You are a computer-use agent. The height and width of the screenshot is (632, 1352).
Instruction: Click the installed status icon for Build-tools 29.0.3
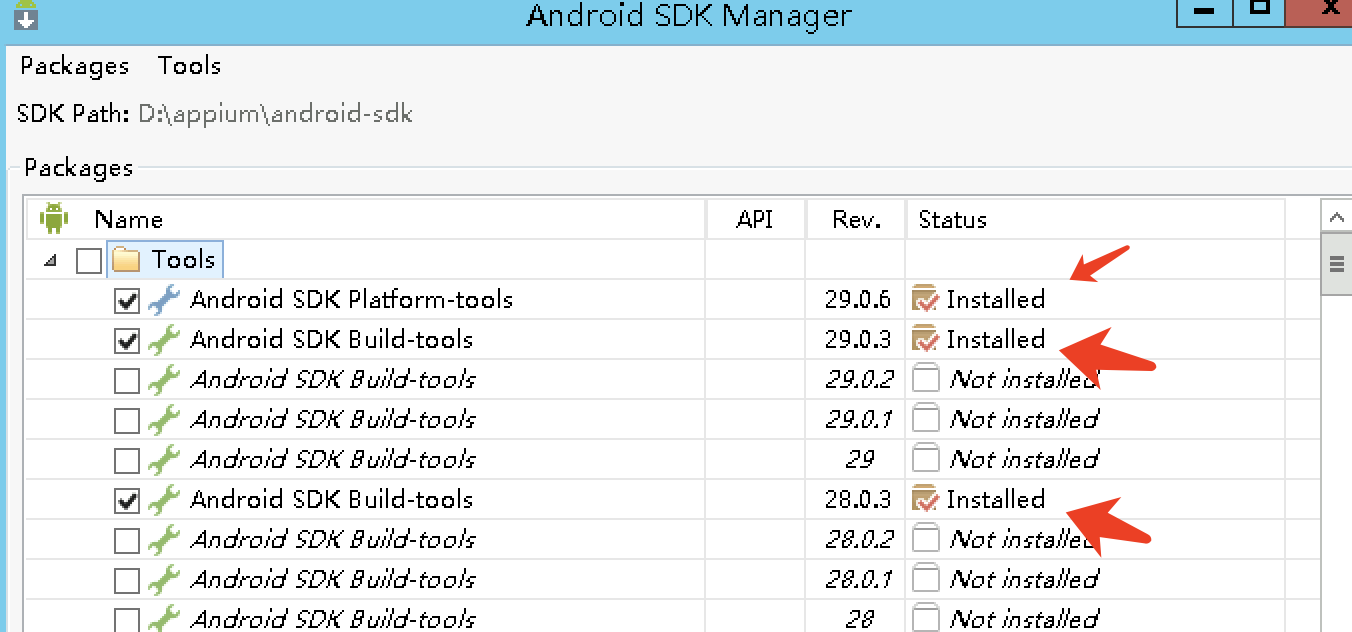(926, 339)
